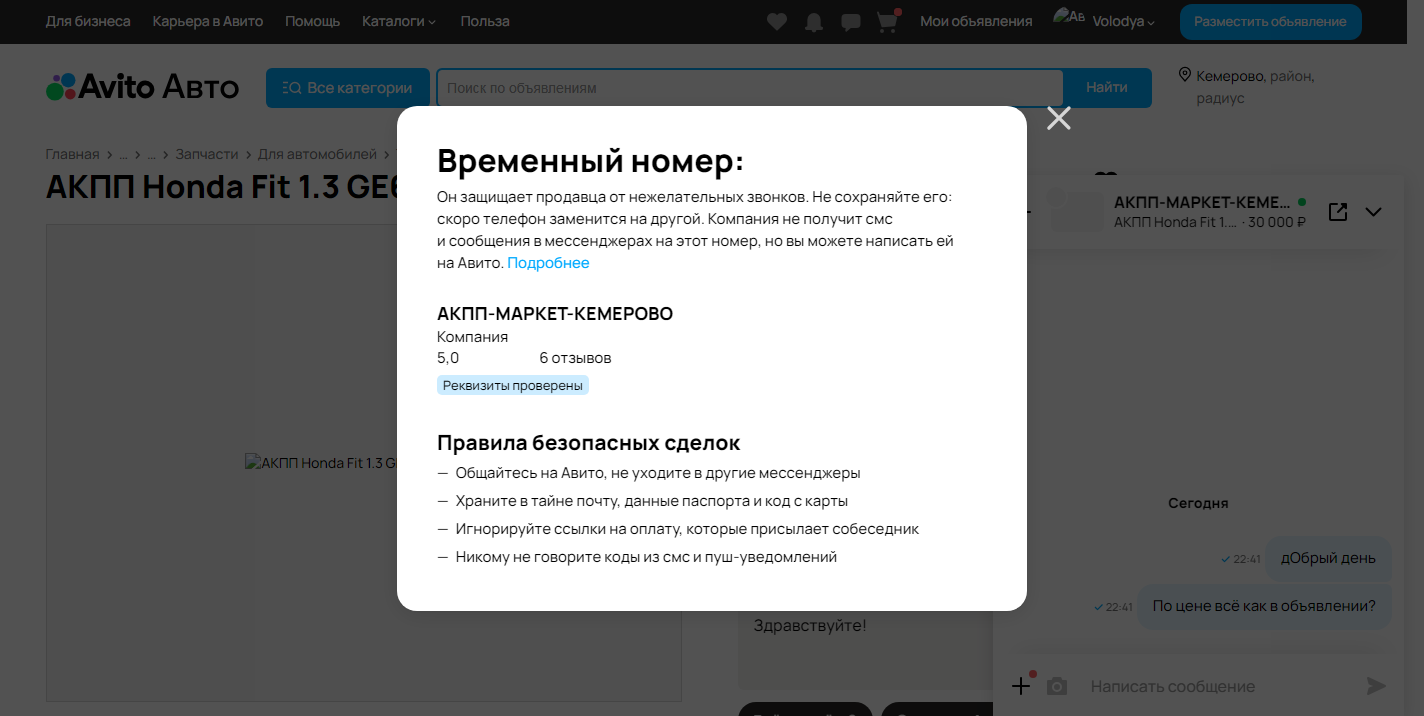Click the дОбрый день chat message
This screenshot has height=716, width=1424.
(x=1328, y=558)
